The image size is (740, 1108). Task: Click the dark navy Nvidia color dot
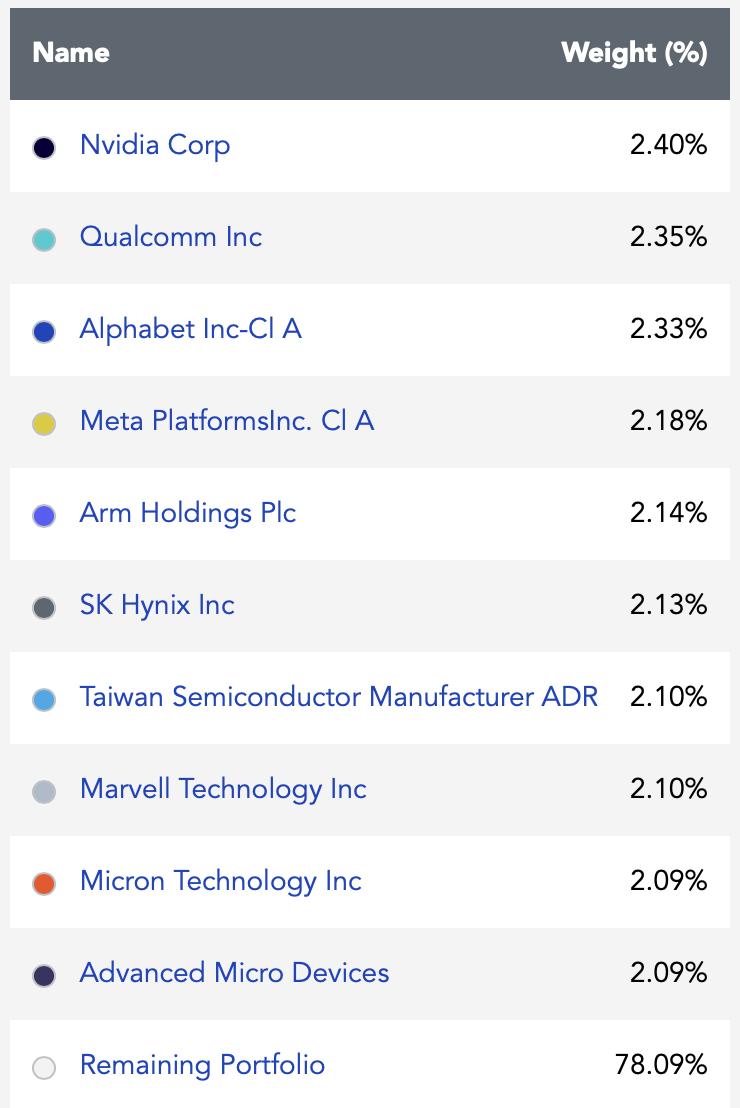[x=44, y=148]
